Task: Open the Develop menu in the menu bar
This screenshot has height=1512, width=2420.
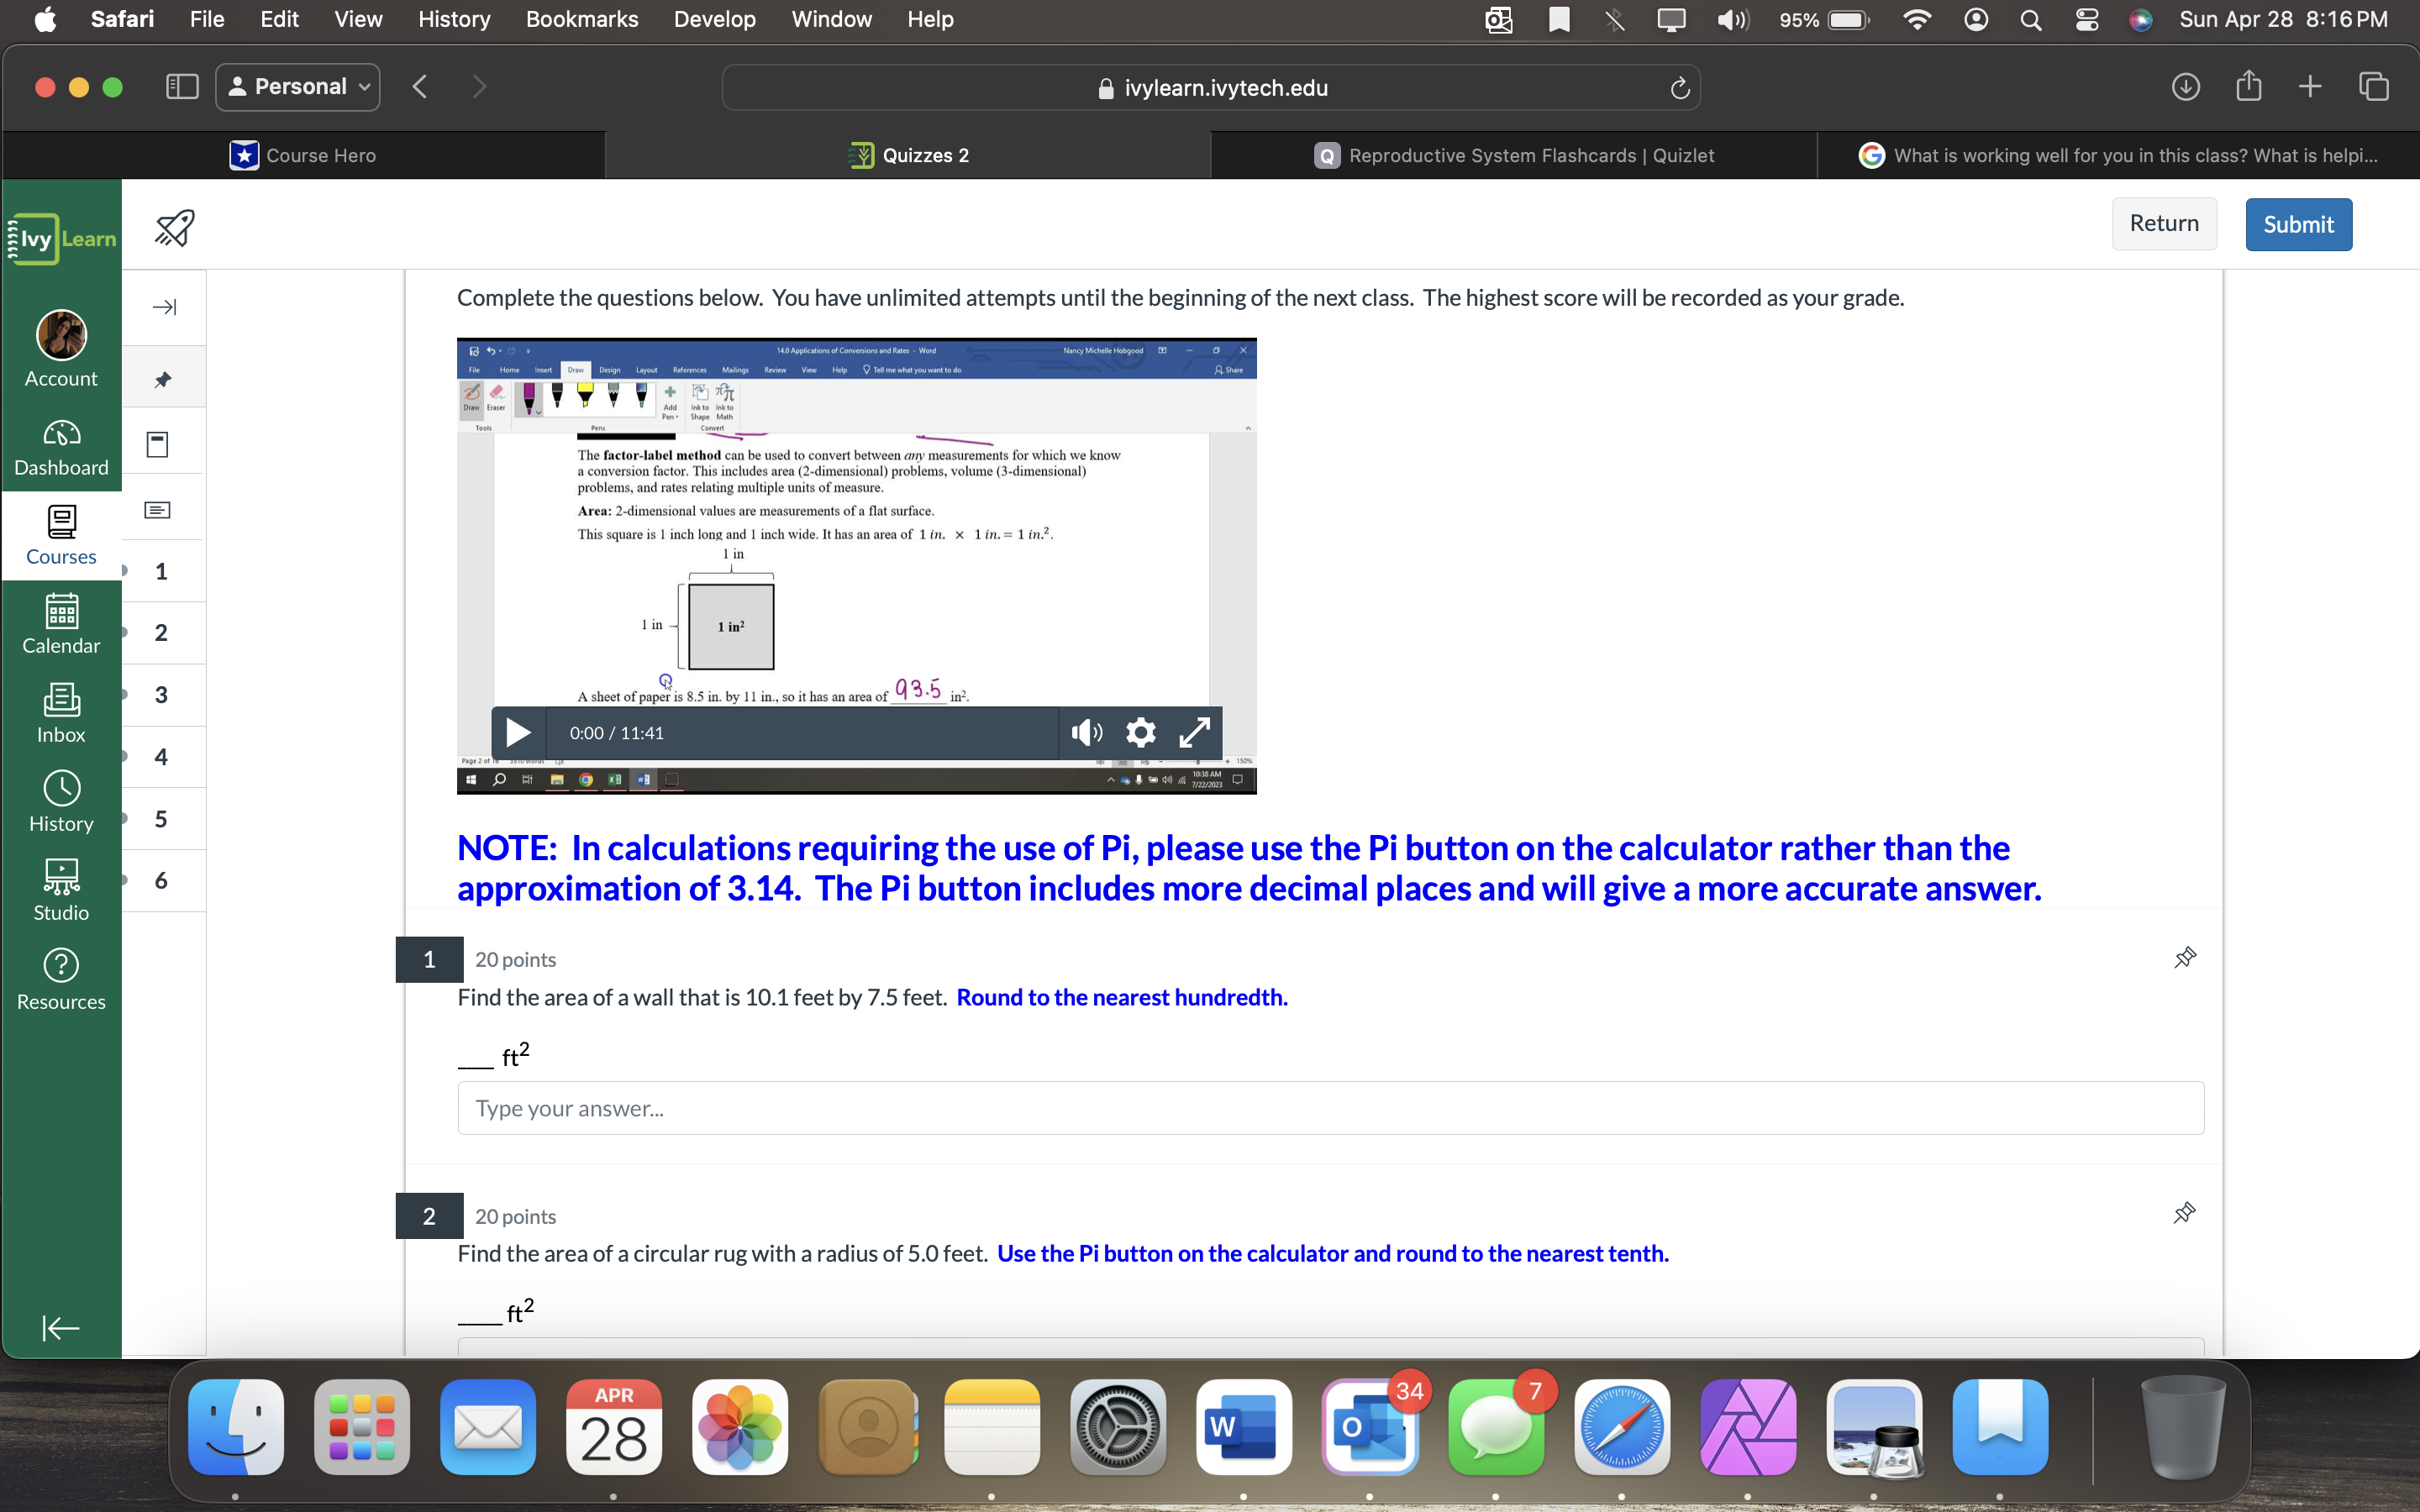Action: pyautogui.click(x=714, y=19)
